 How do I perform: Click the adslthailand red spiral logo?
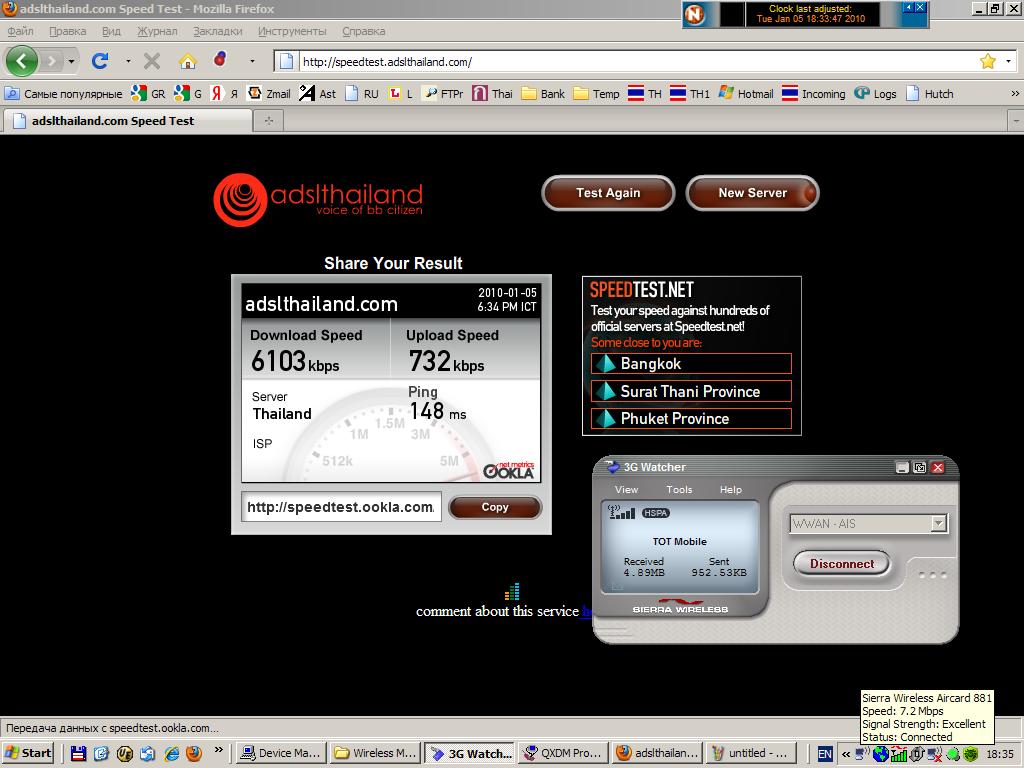[240, 200]
